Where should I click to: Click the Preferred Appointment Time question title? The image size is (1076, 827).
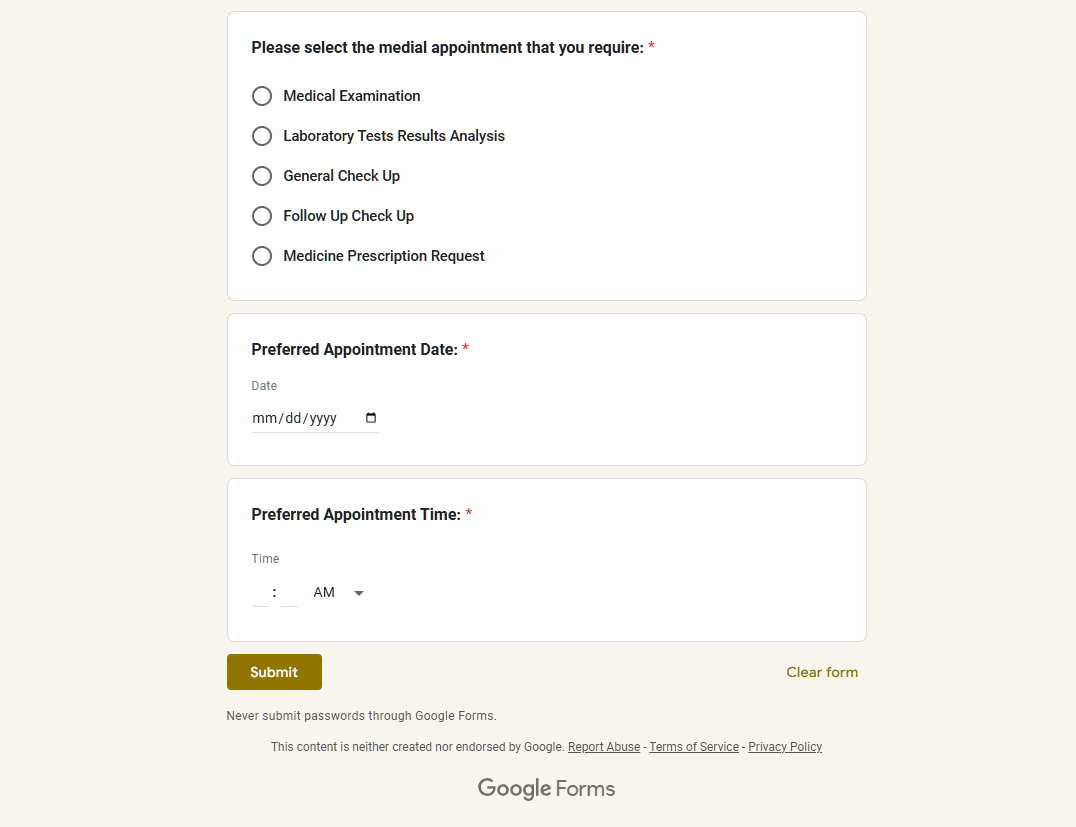coord(356,514)
